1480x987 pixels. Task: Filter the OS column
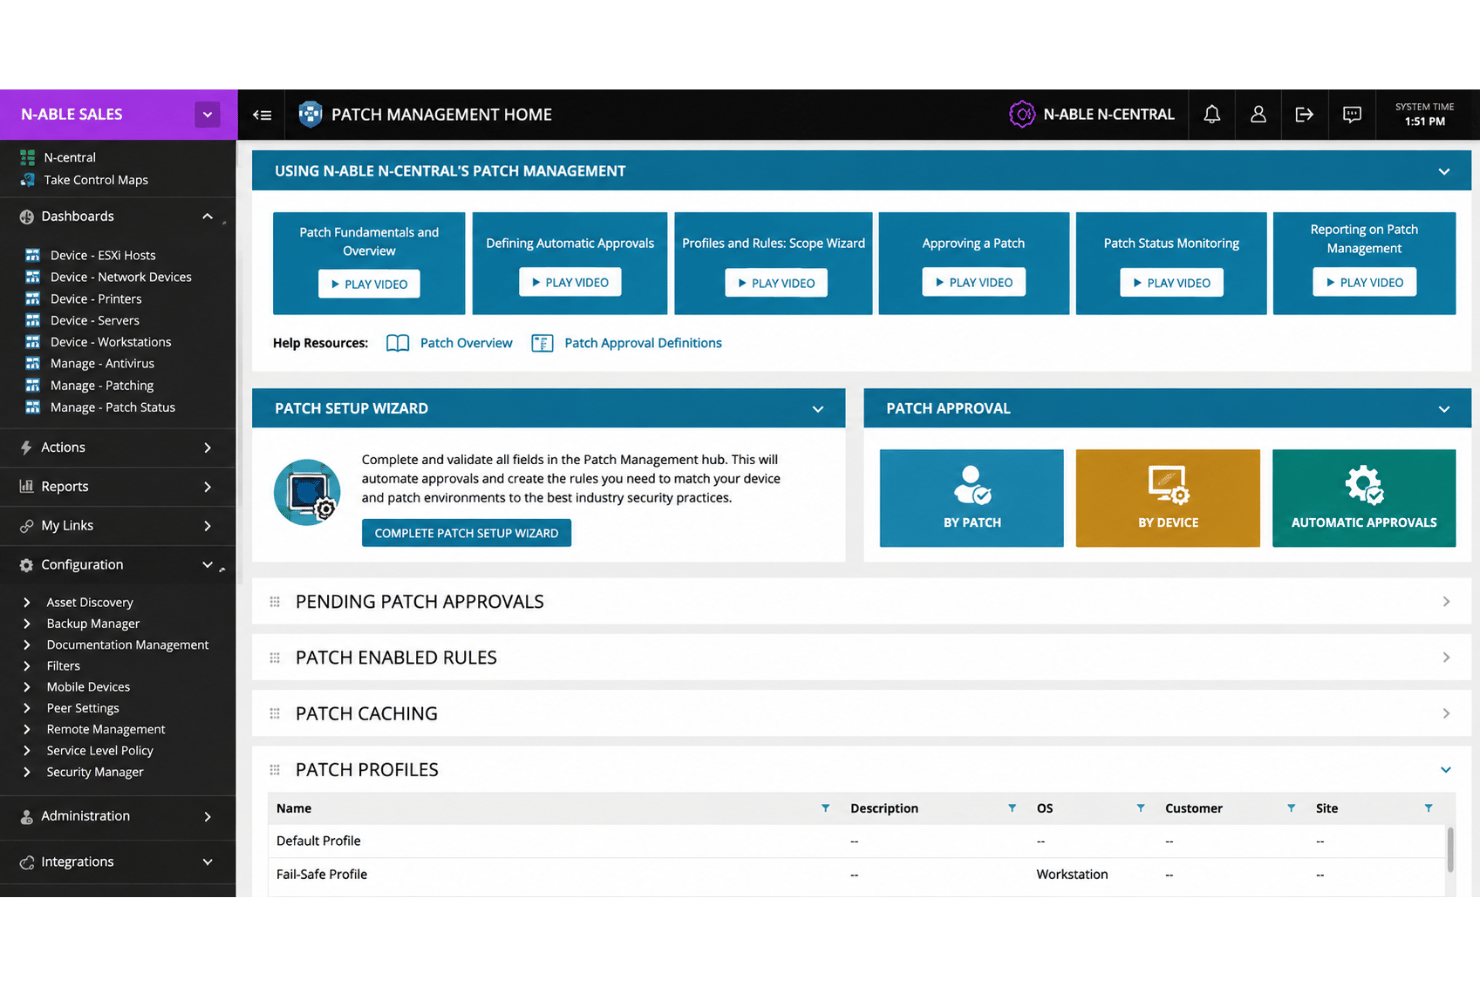1140,808
